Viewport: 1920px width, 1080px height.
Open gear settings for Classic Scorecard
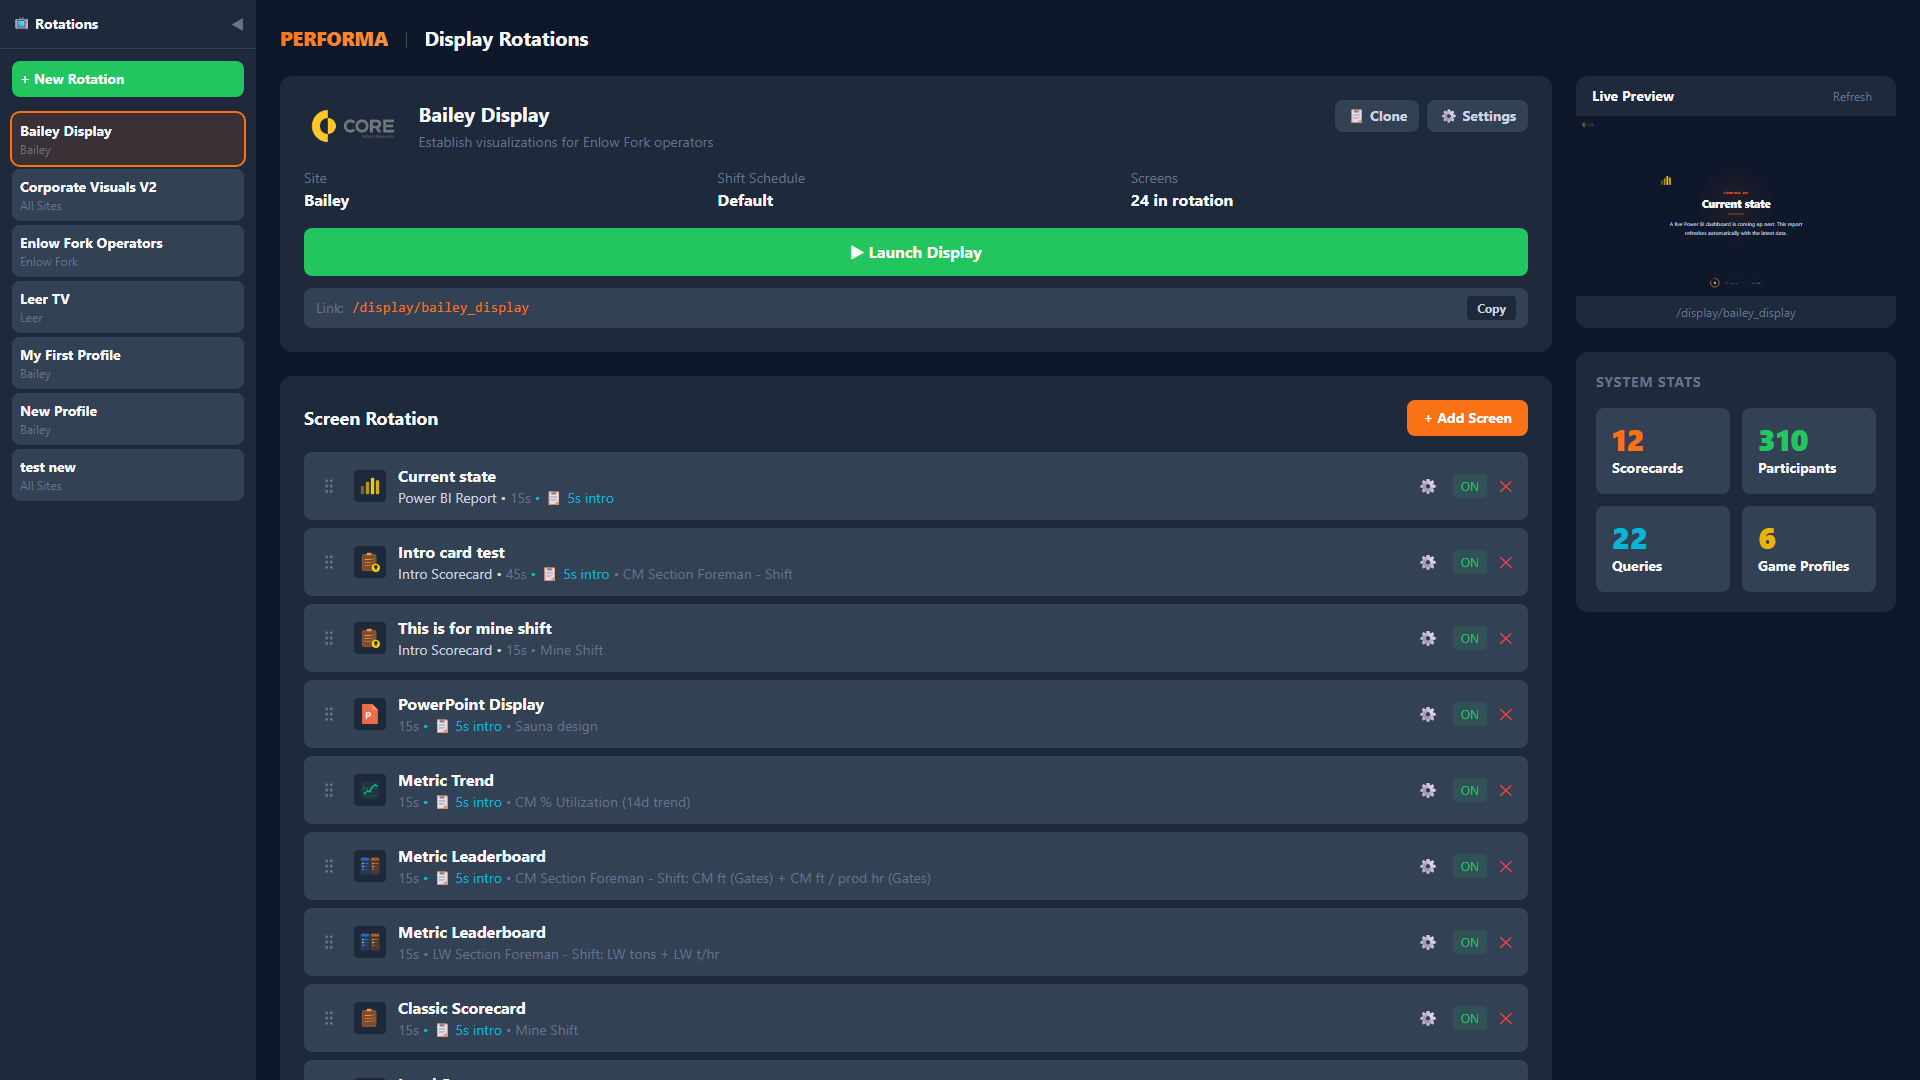point(1428,1018)
